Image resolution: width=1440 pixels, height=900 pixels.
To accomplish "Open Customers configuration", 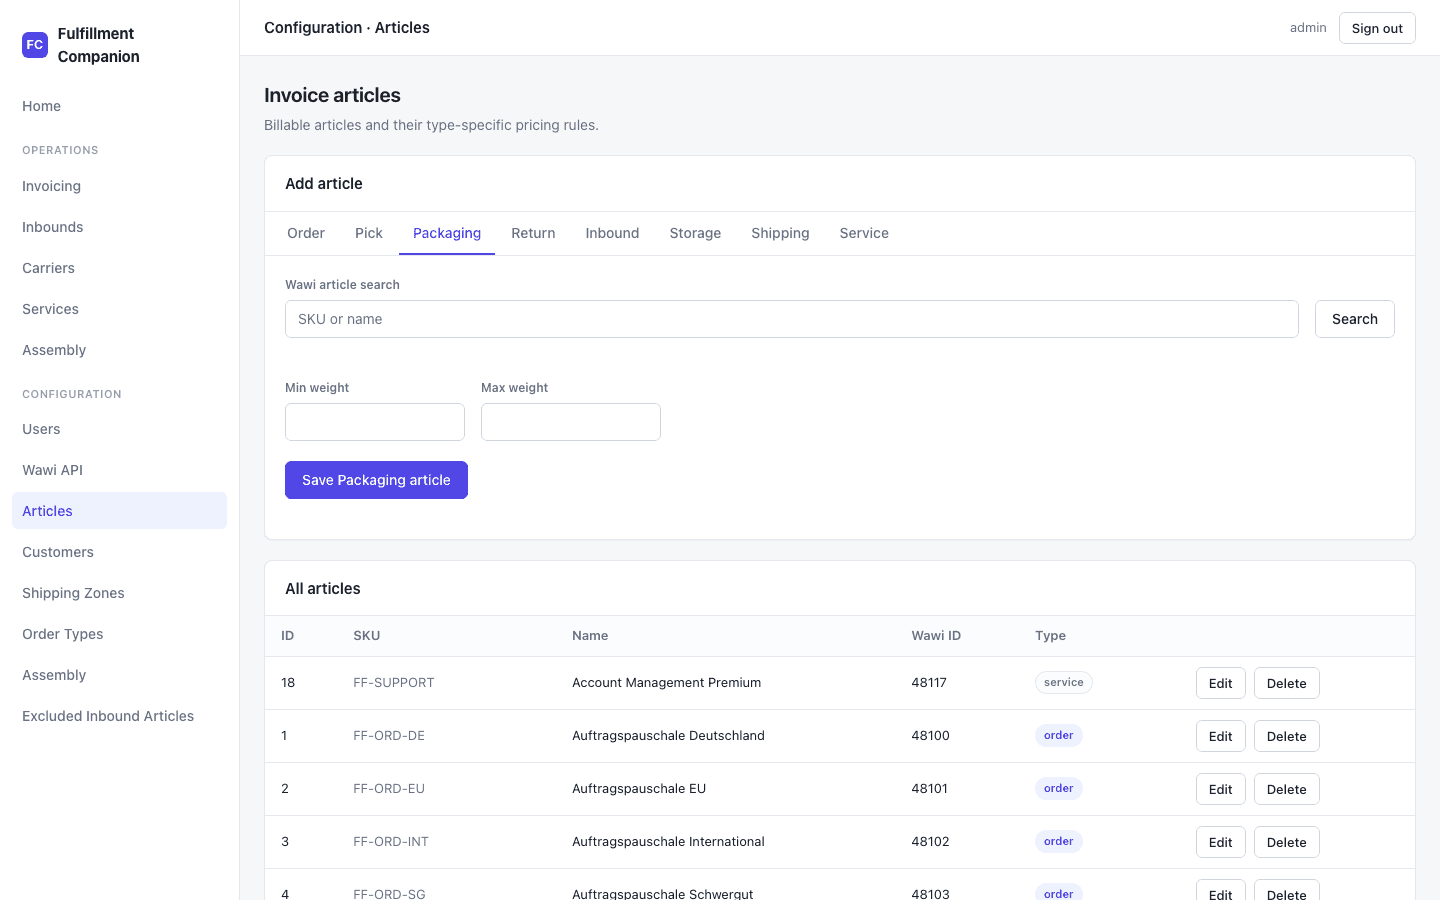I will click(x=119, y=552).
